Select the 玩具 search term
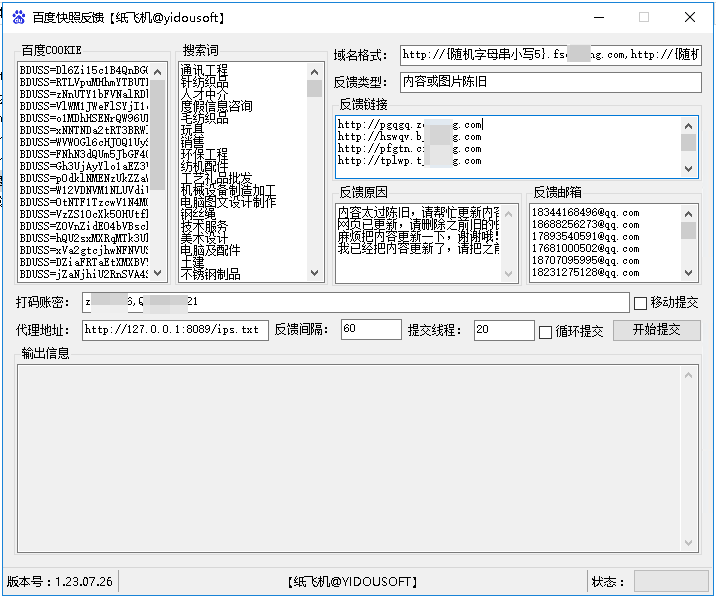Image resolution: width=716 pixels, height=598 pixels. 192,130
